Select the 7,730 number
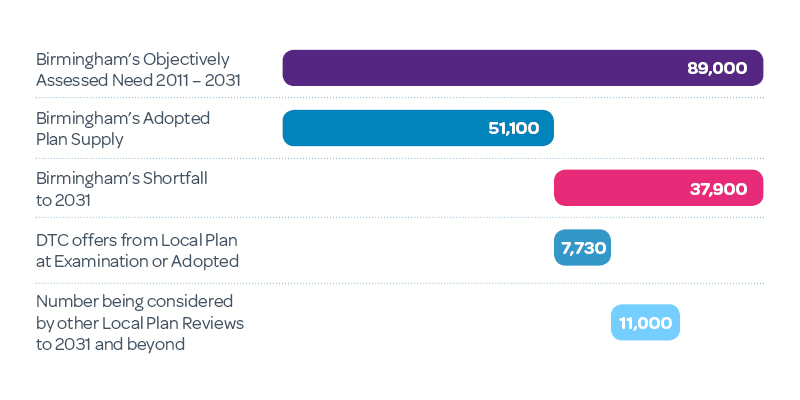Screen dimensions: 800x400 [x=581, y=248]
